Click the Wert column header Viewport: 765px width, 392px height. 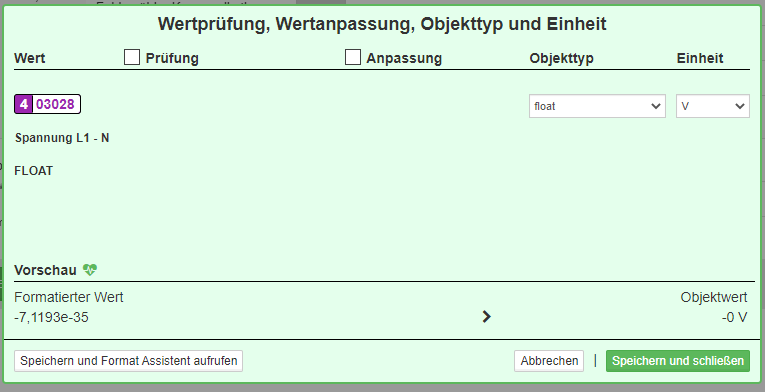[x=30, y=58]
